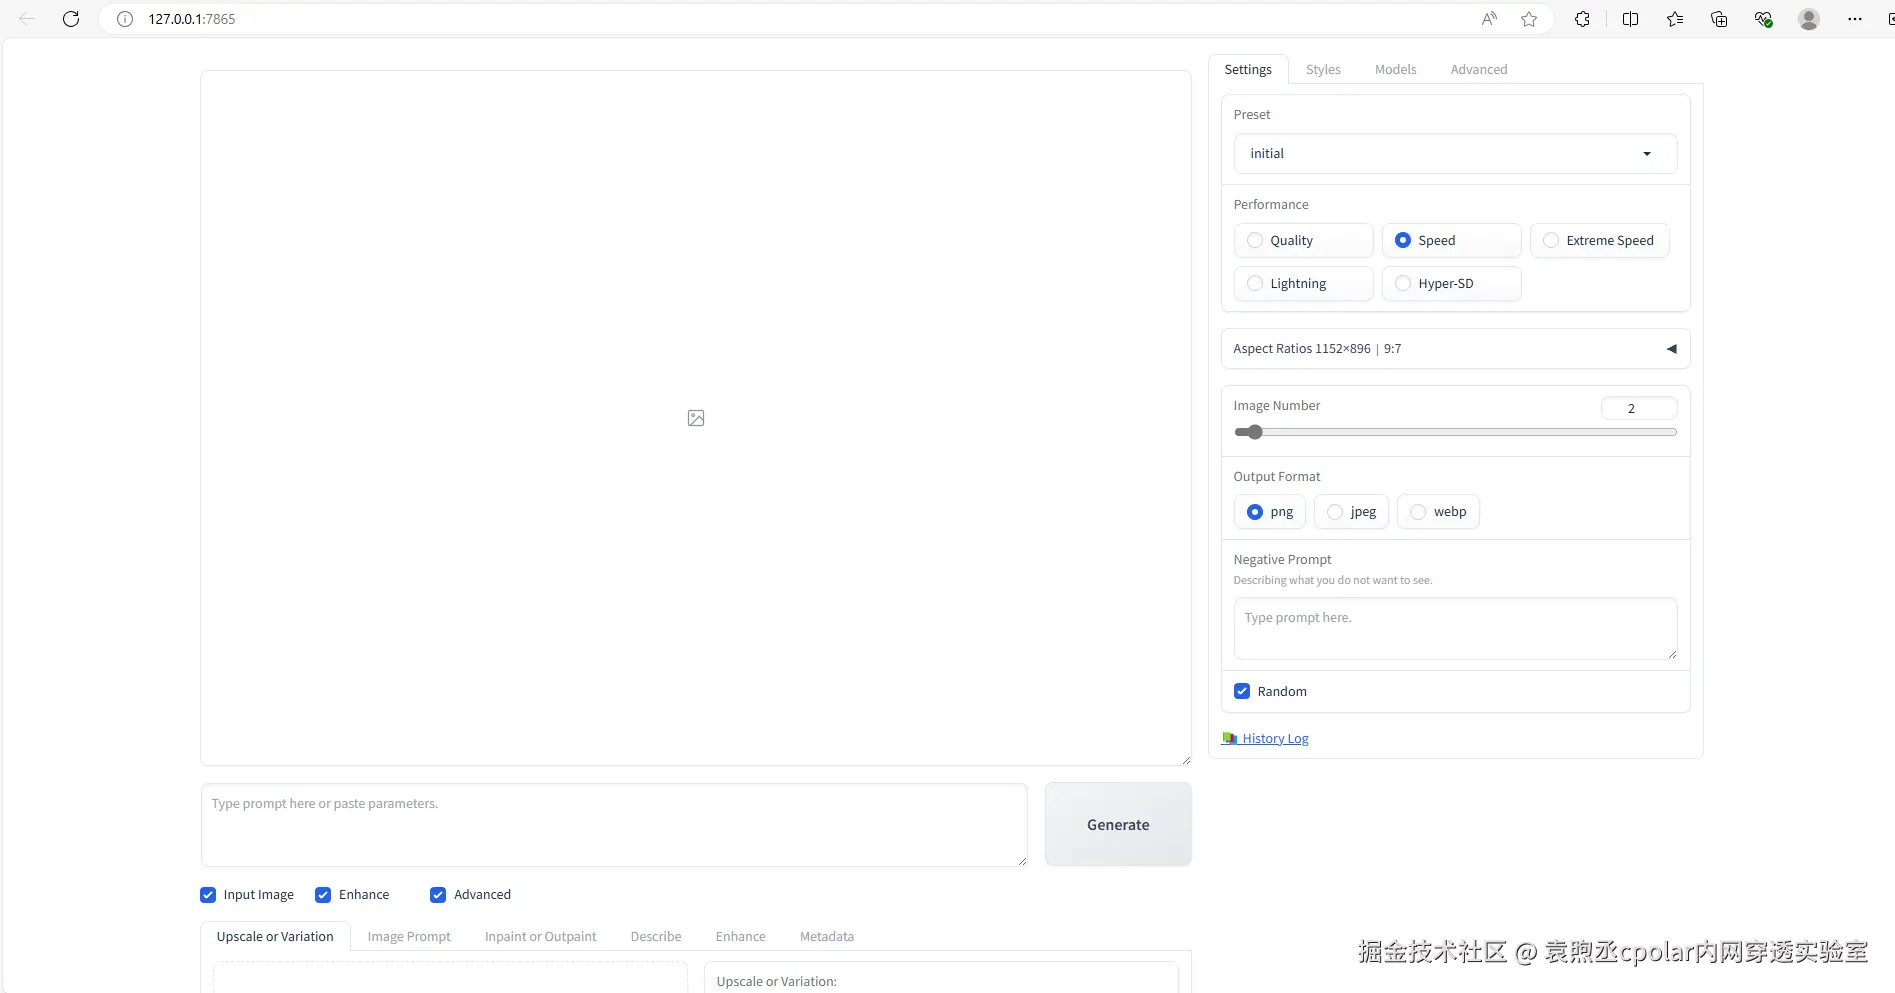Screen dimensions: 1895x993
Task: Toggle the Input Image checkbox
Action: [x=208, y=895]
